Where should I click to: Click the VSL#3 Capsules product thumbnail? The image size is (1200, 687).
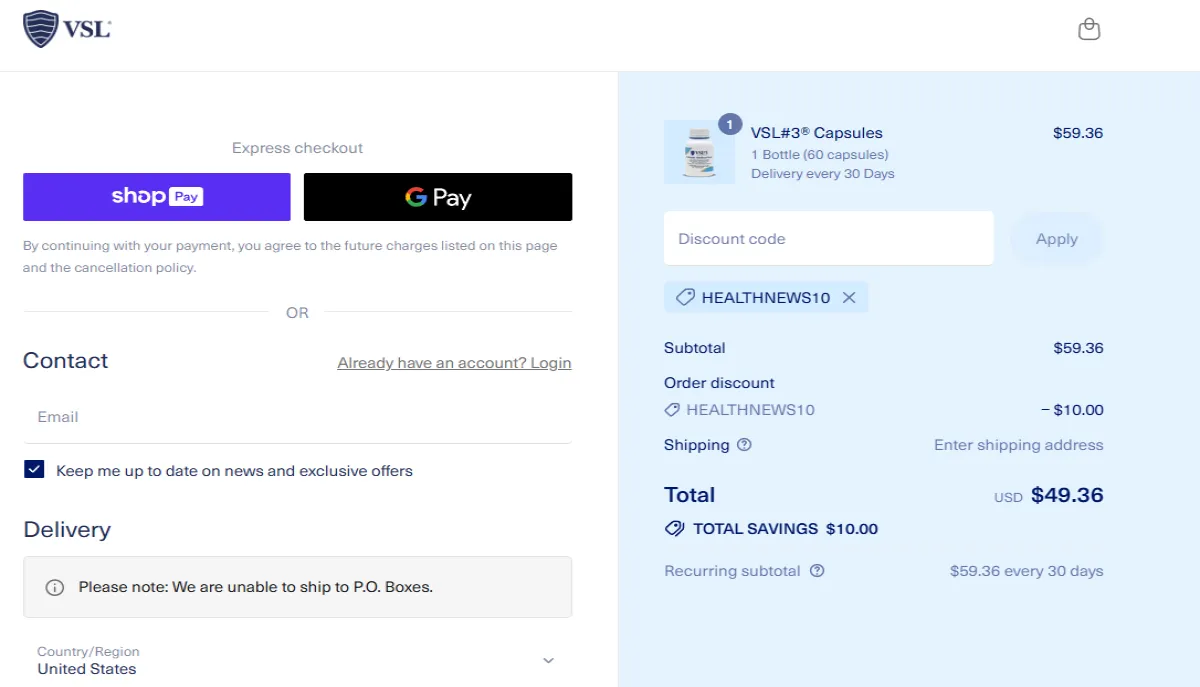pyautogui.click(x=699, y=151)
